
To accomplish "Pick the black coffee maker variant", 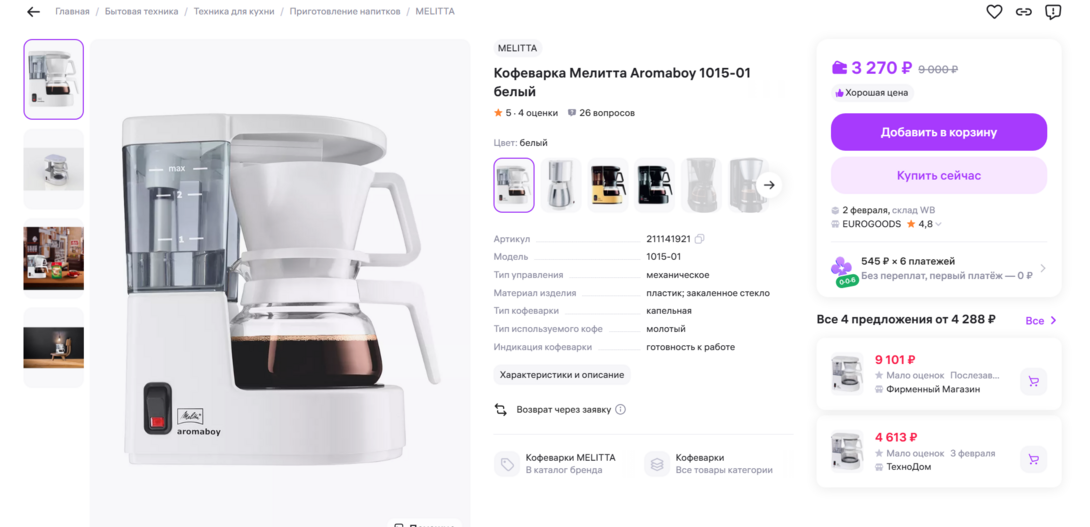I will coord(655,185).
